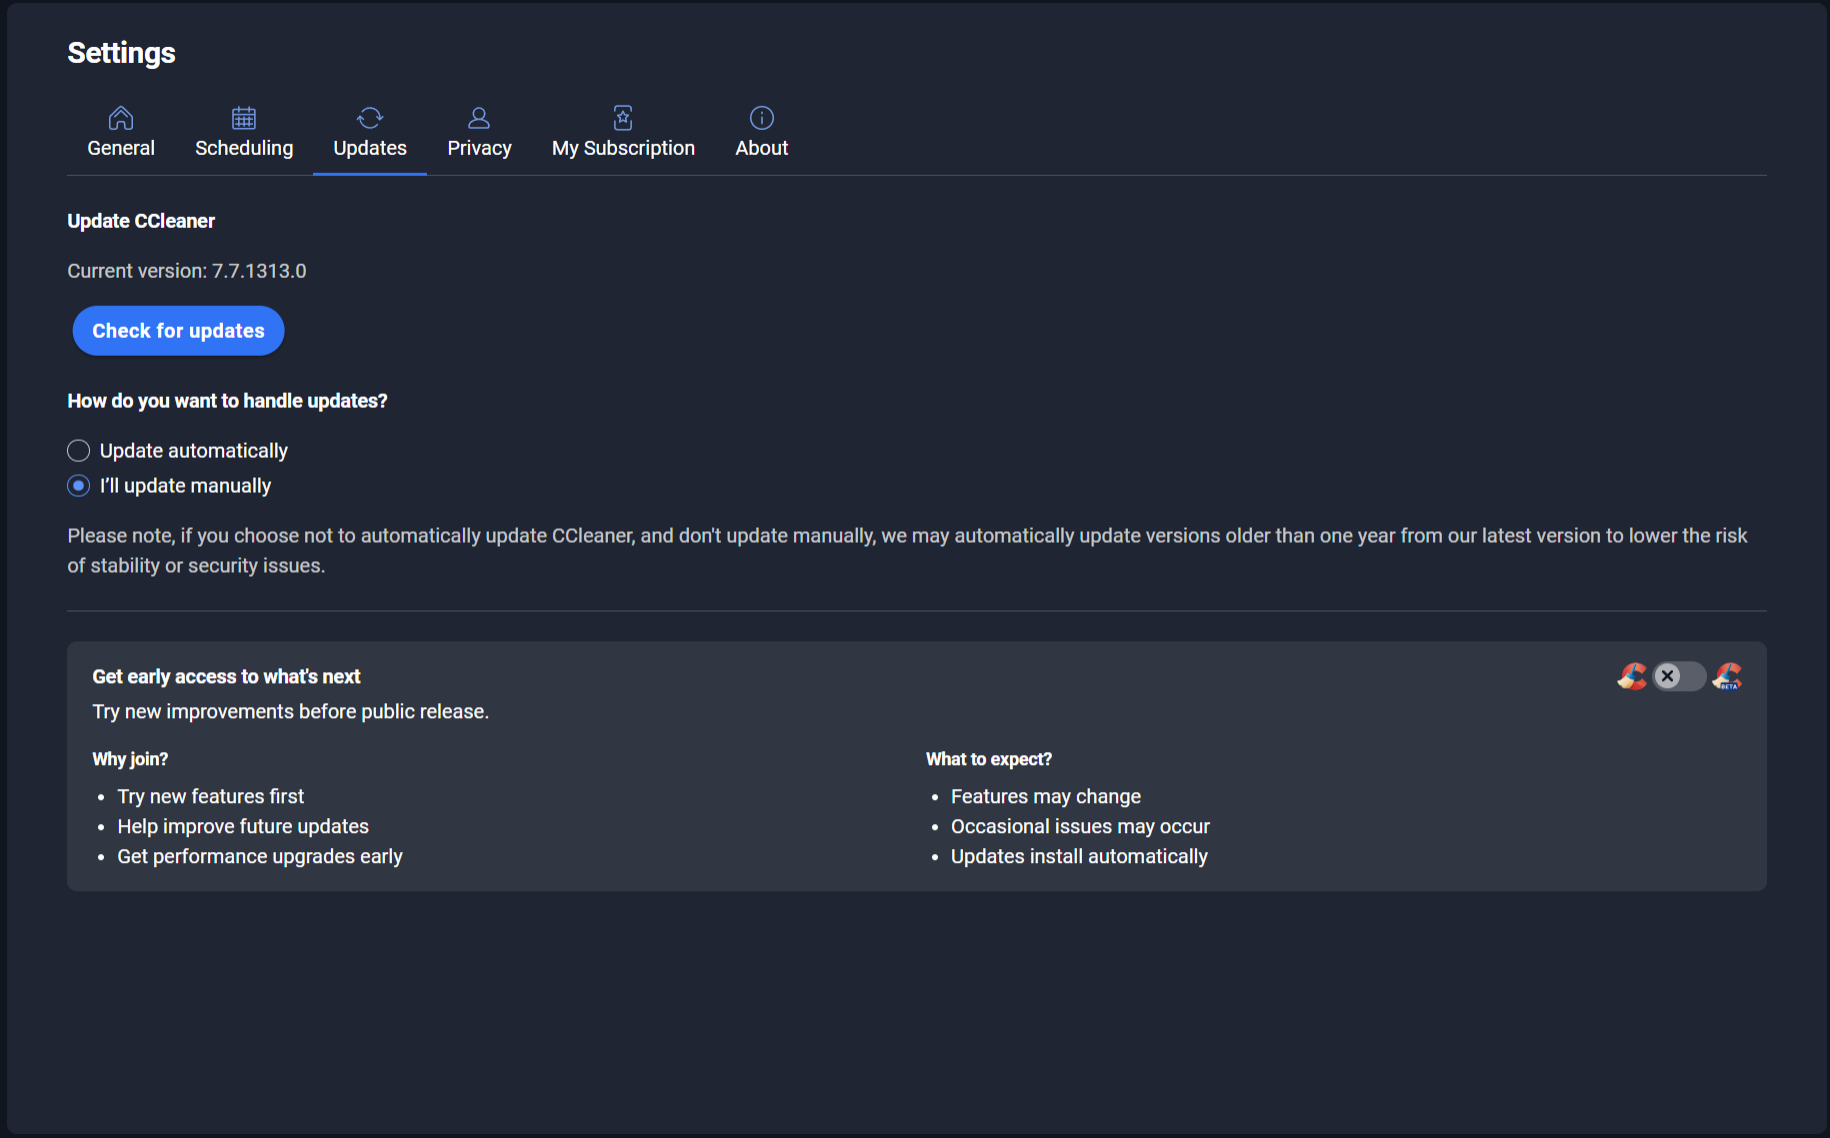Switch to the Scheduling tab label

pos(244,148)
